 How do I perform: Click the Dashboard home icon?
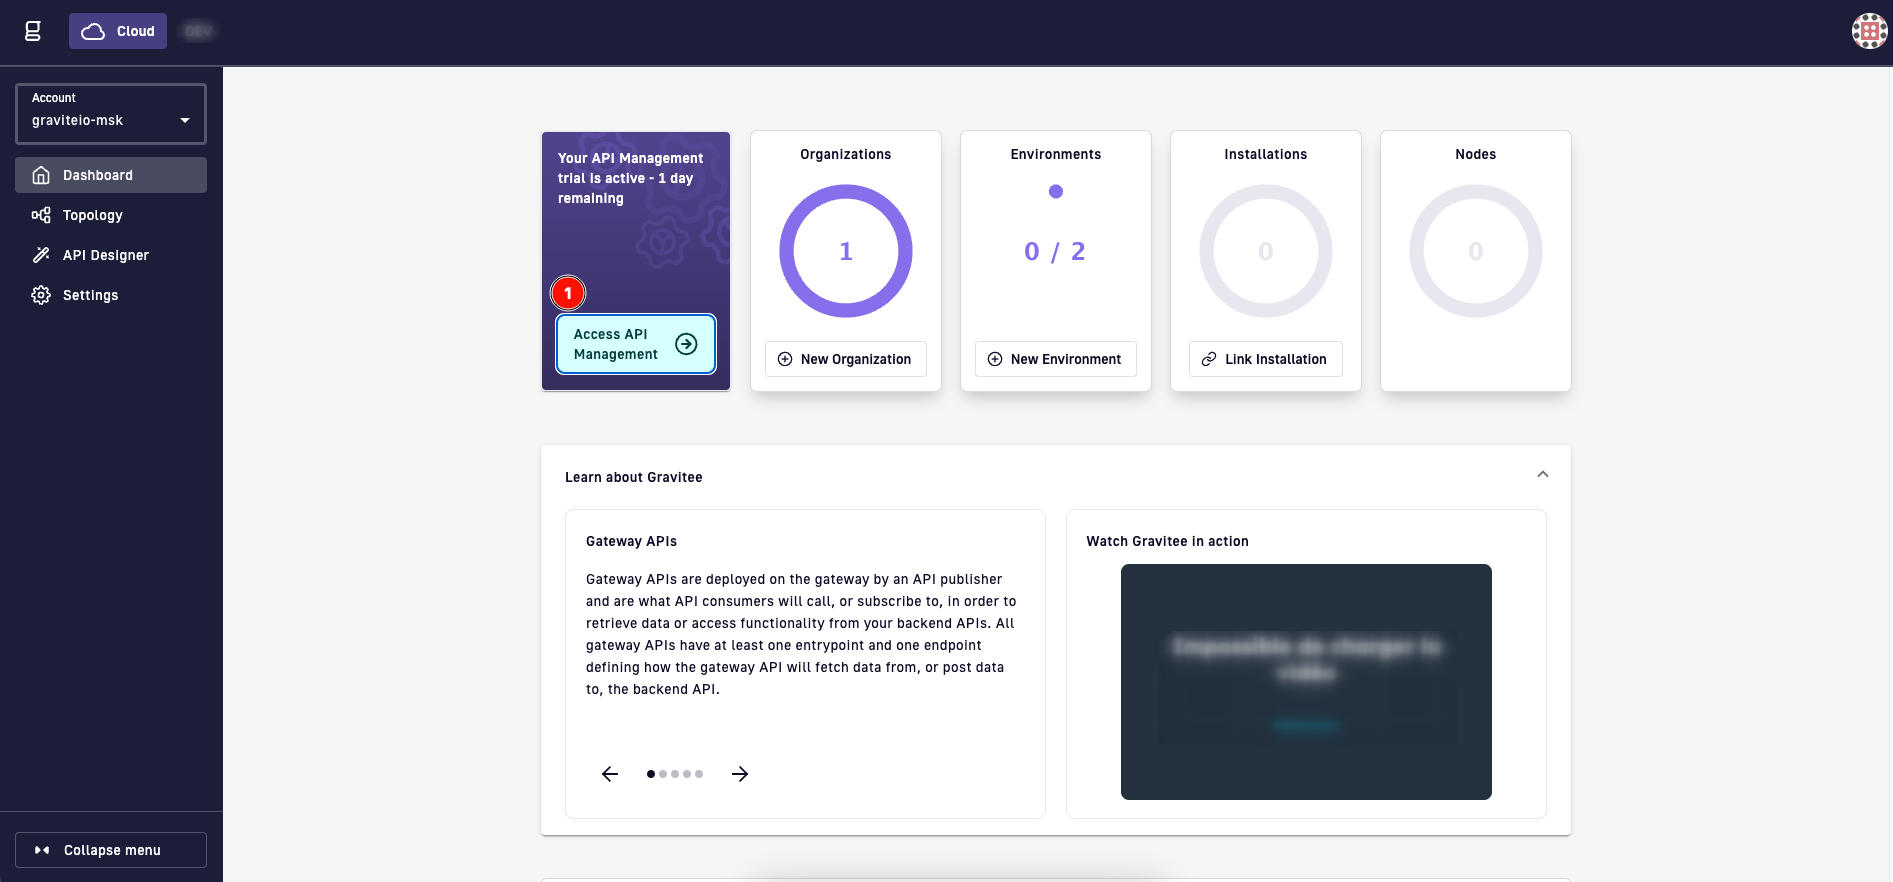41,175
